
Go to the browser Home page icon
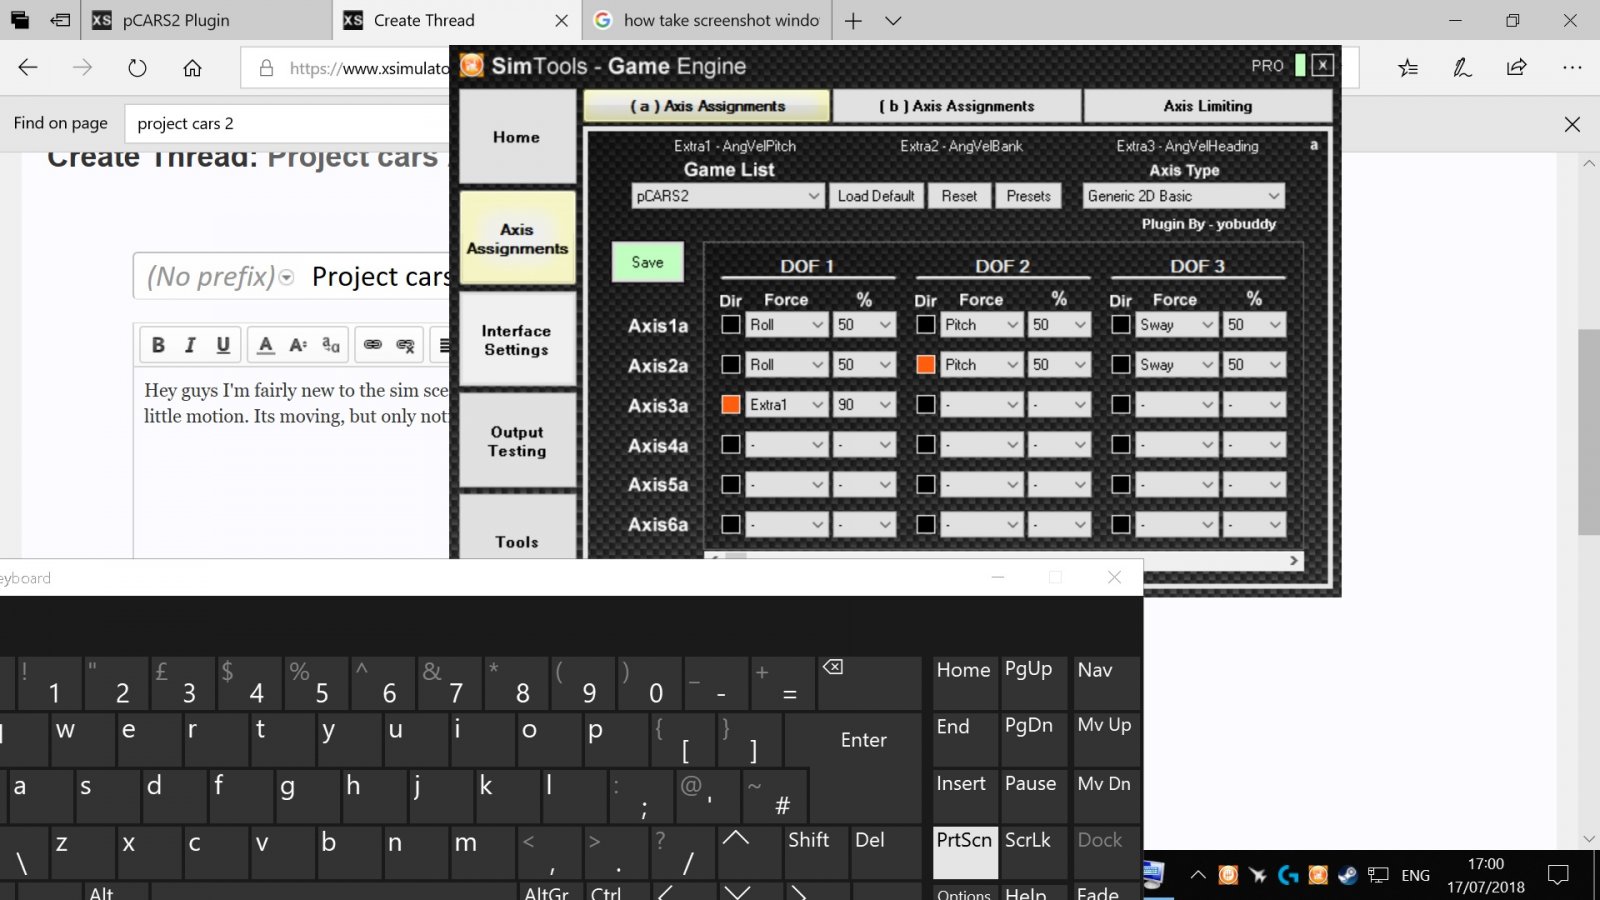[192, 68]
